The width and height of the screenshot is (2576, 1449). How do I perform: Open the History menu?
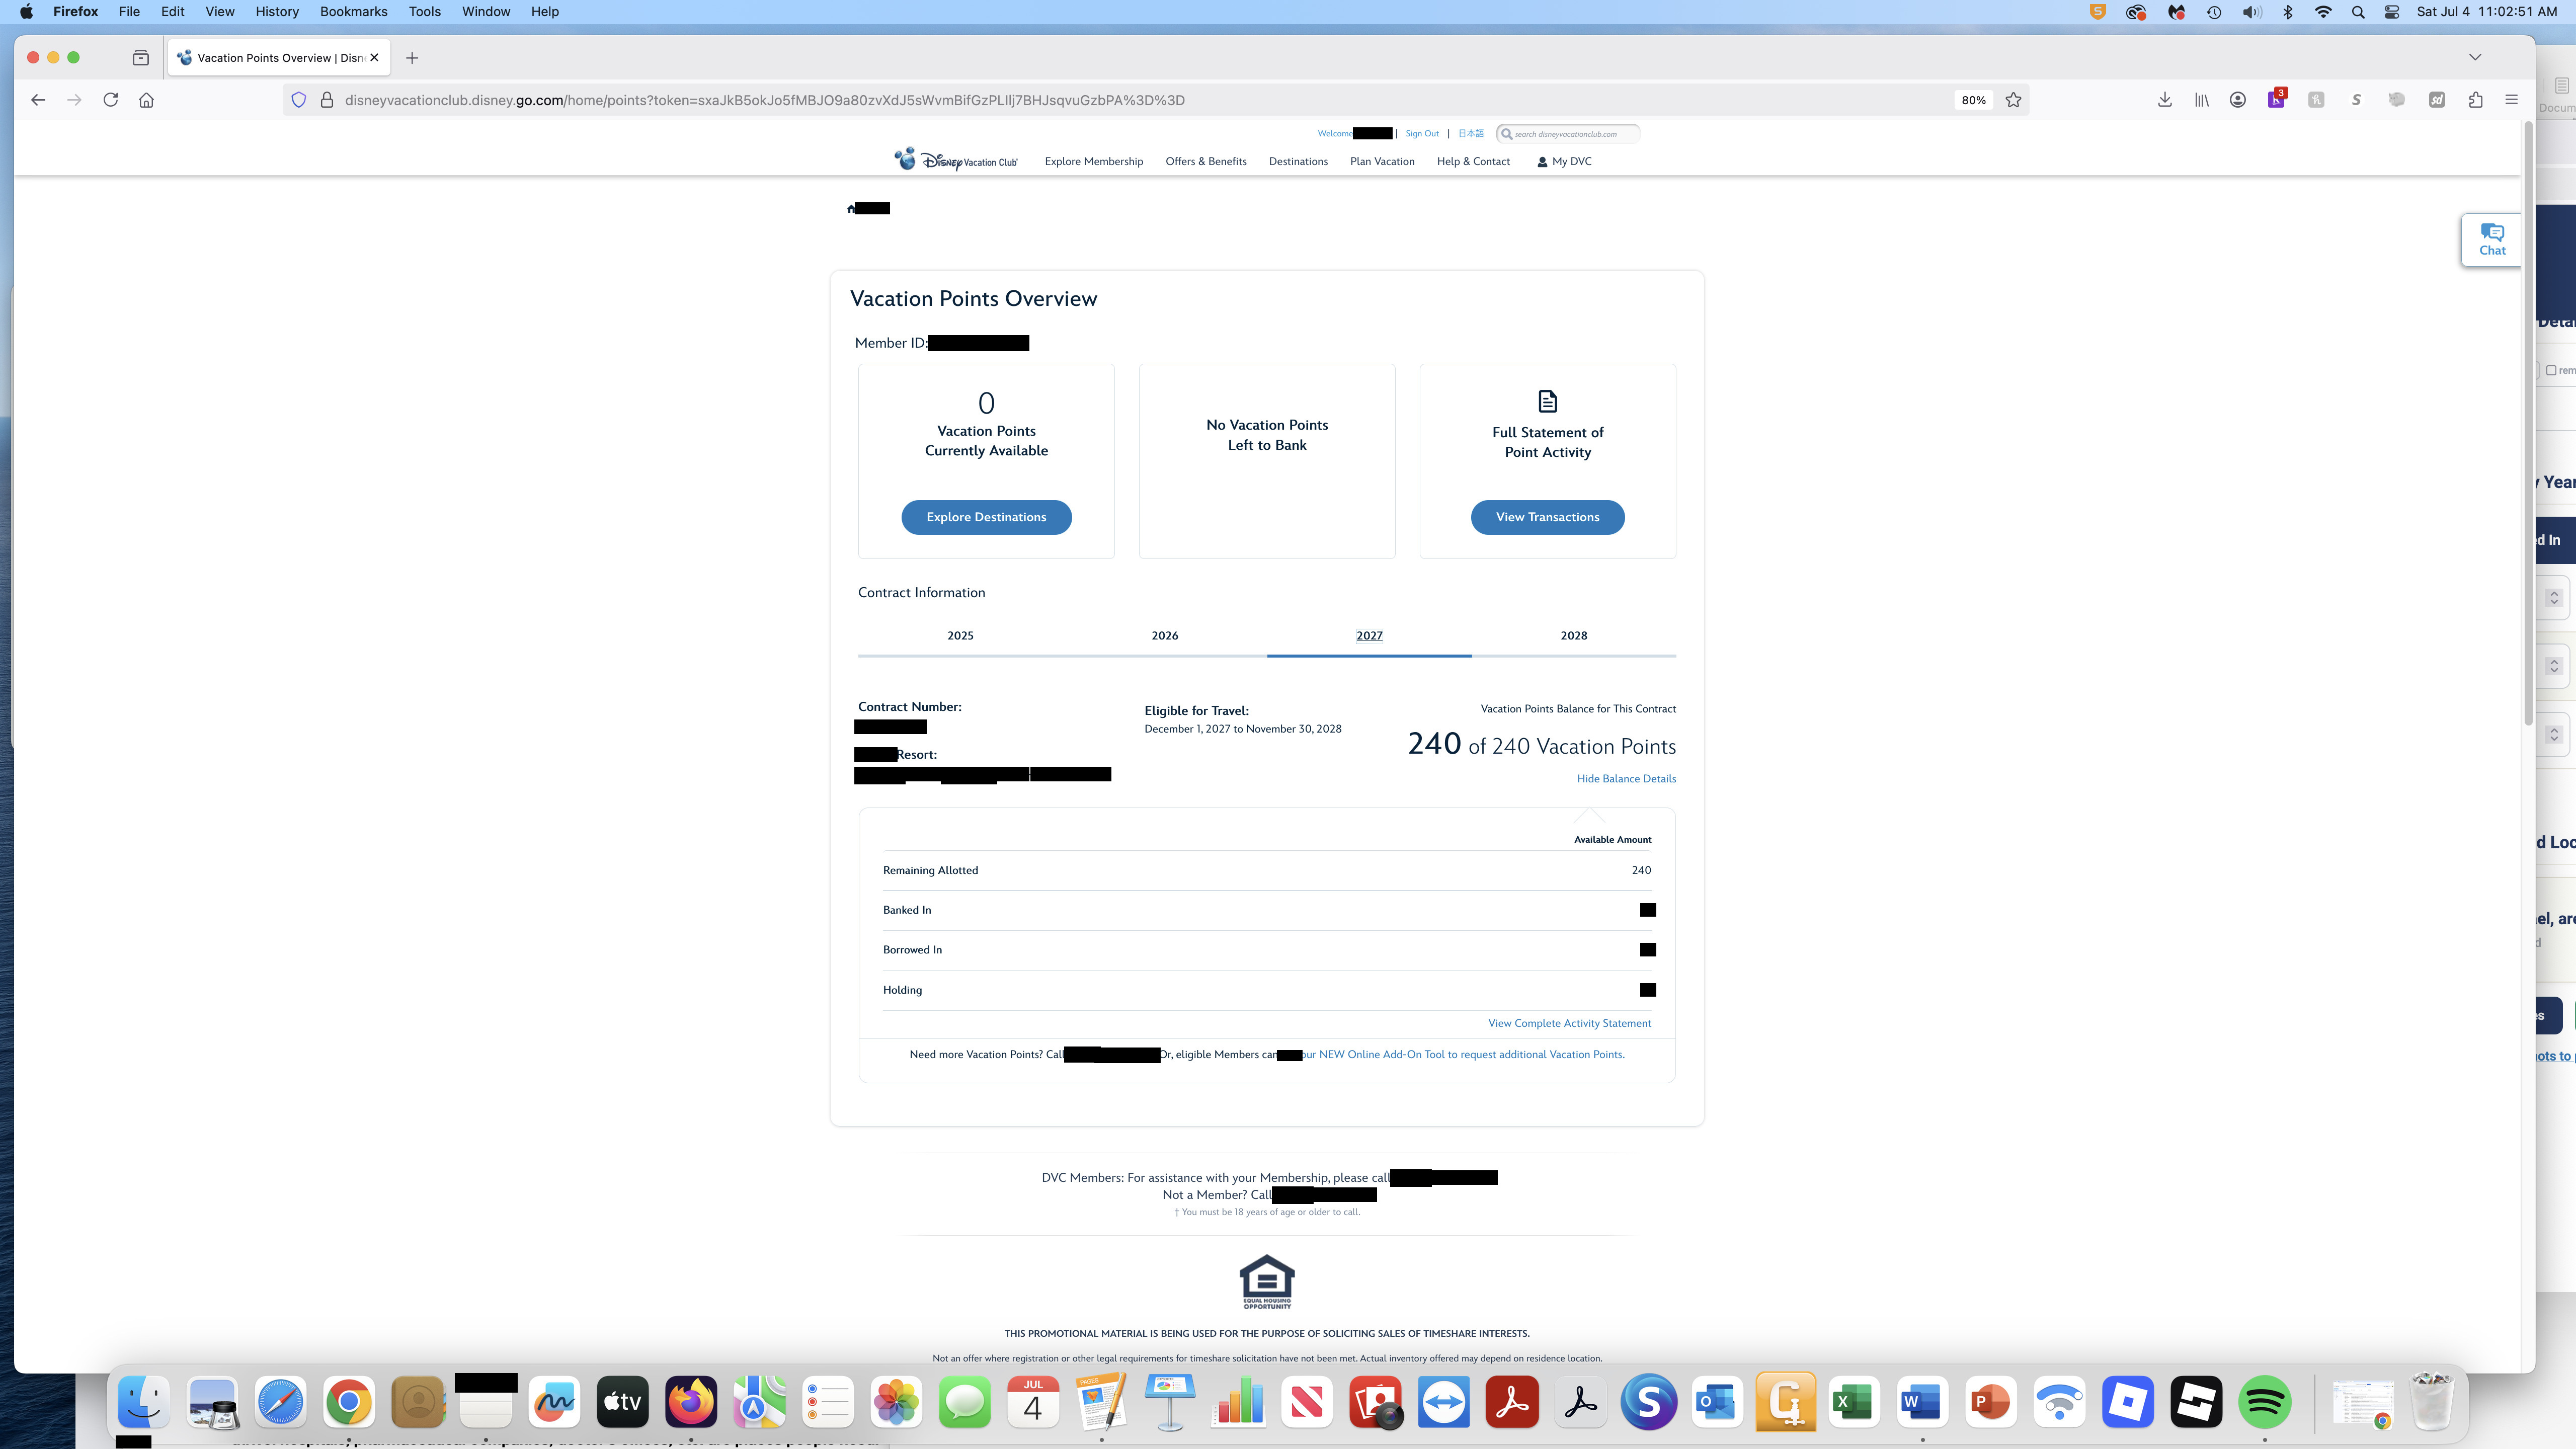pyautogui.click(x=277, y=12)
